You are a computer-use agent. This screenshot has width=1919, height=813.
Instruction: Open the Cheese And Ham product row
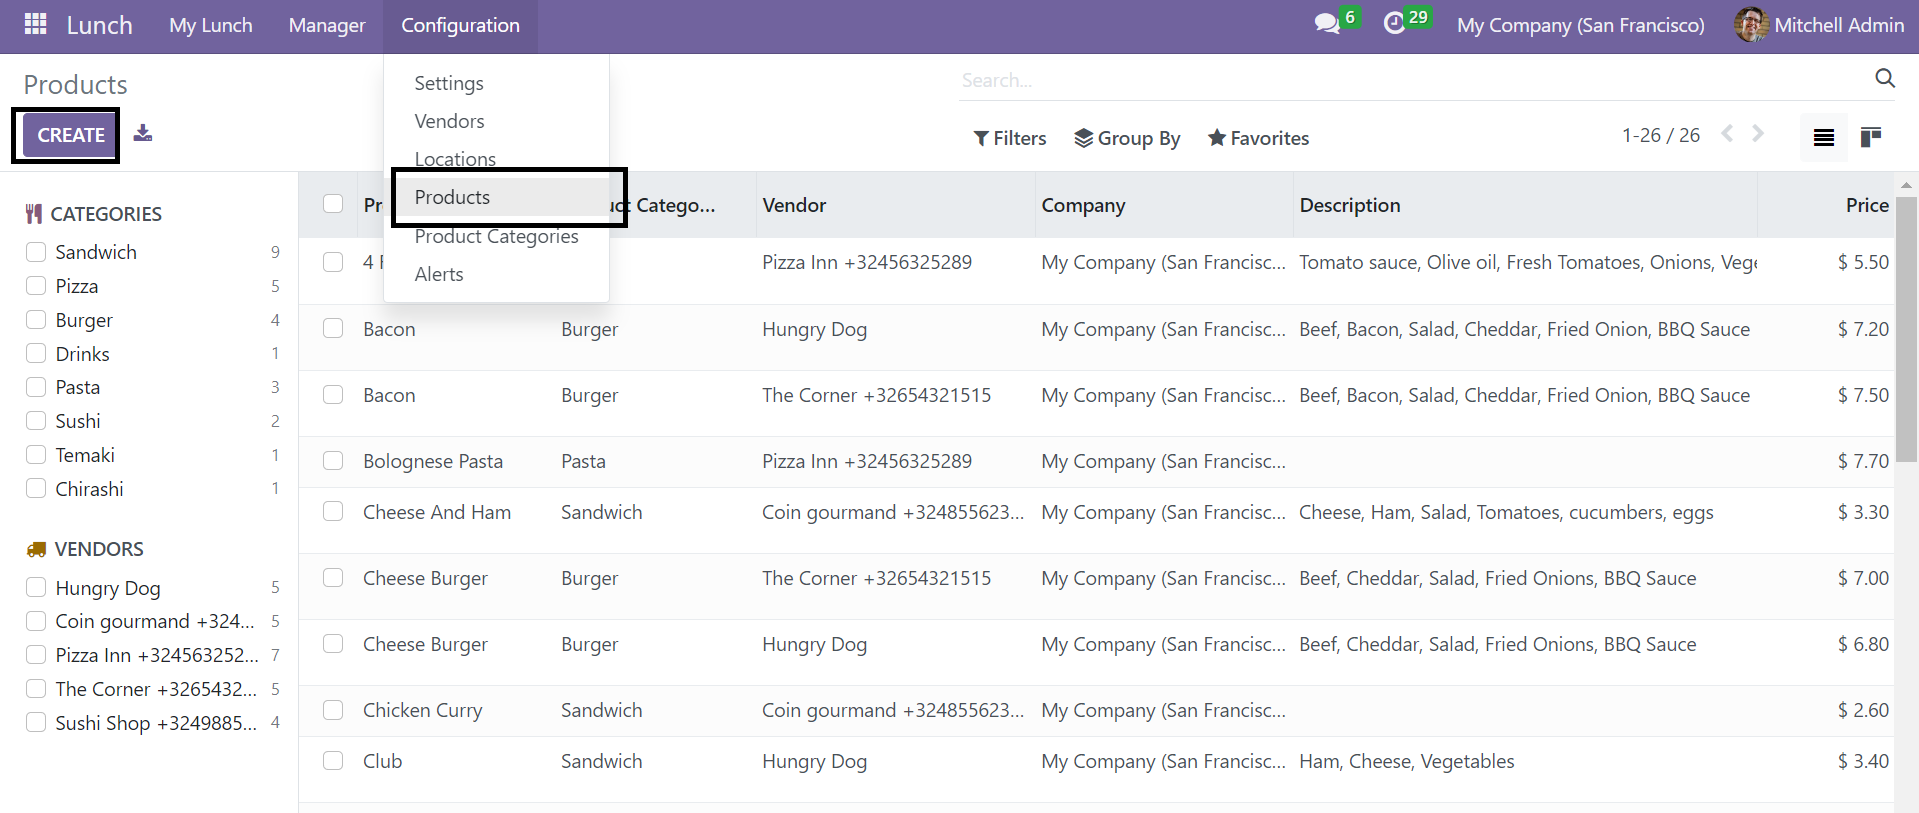point(1096,520)
